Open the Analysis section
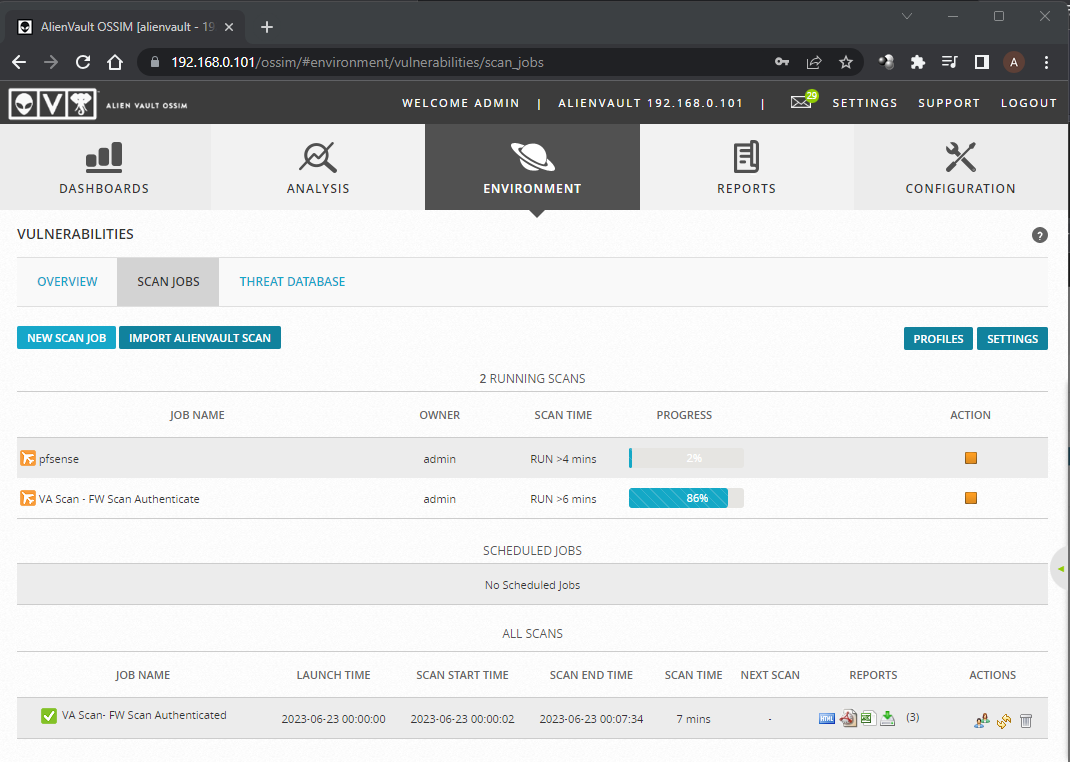 click(318, 168)
